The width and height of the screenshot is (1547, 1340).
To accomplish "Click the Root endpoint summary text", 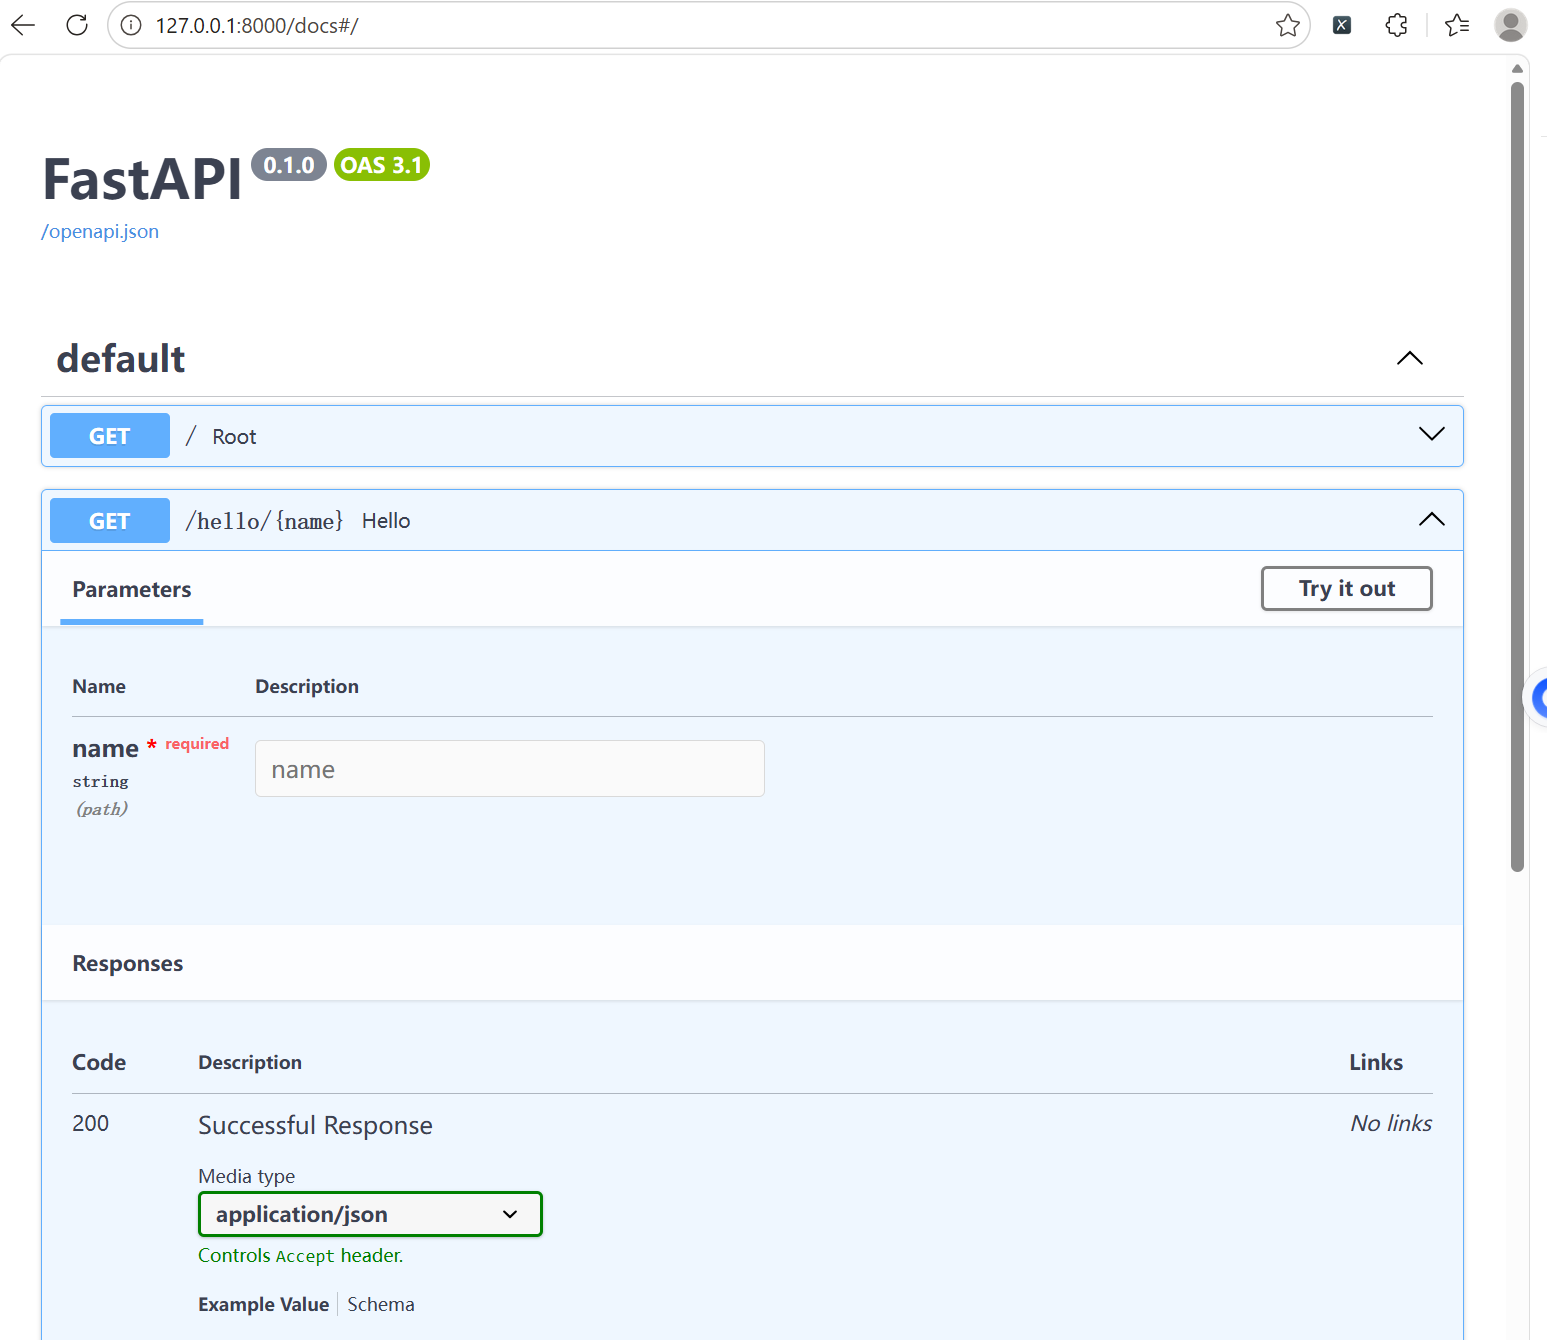I will pyautogui.click(x=234, y=437).
